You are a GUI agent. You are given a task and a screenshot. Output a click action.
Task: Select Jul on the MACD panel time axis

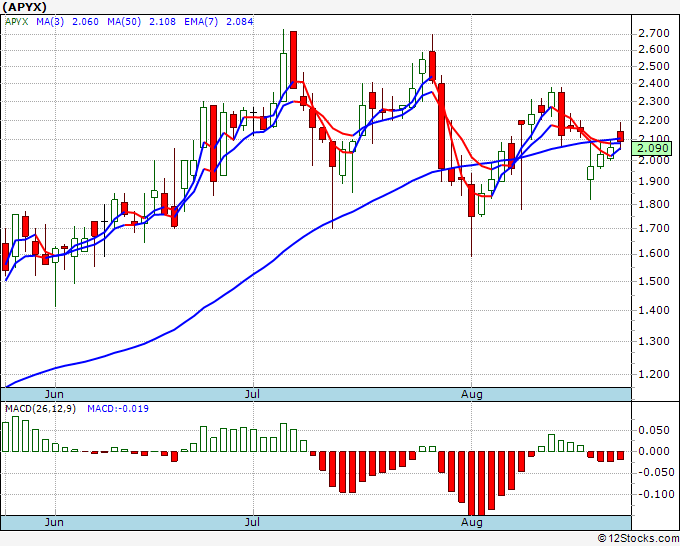(252, 522)
